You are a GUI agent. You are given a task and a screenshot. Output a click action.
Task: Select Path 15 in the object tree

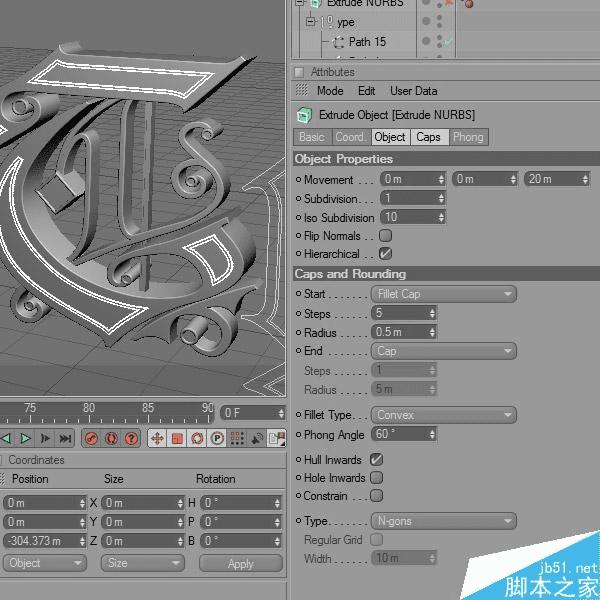pyautogui.click(x=367, y=42)
